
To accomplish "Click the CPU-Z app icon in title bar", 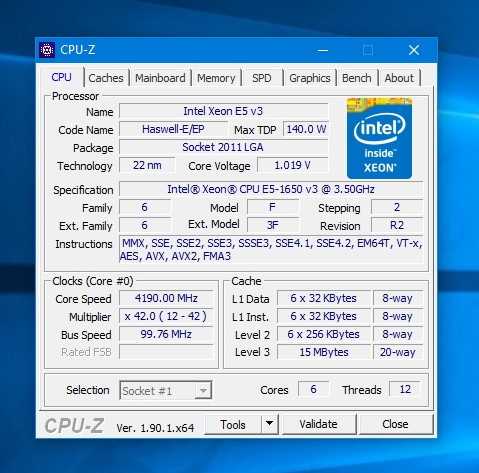I will [x=47, y=50].
